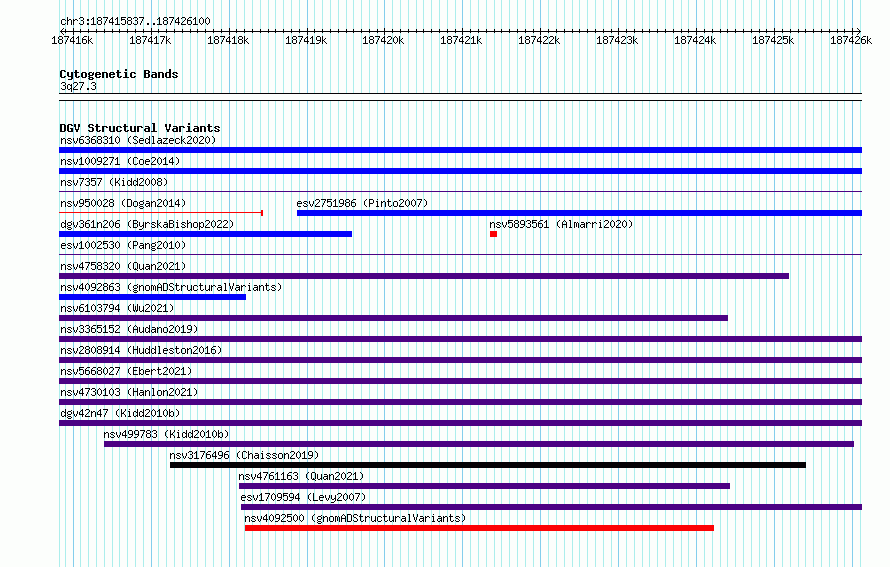Select the purple bar under nsv4761163

[484, 486]
